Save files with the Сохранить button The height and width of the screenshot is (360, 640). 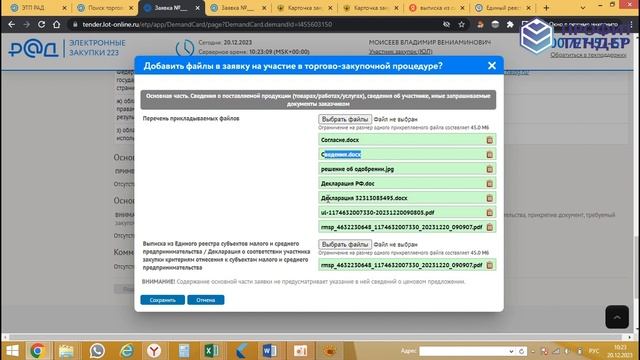click(x=162, y=300)
